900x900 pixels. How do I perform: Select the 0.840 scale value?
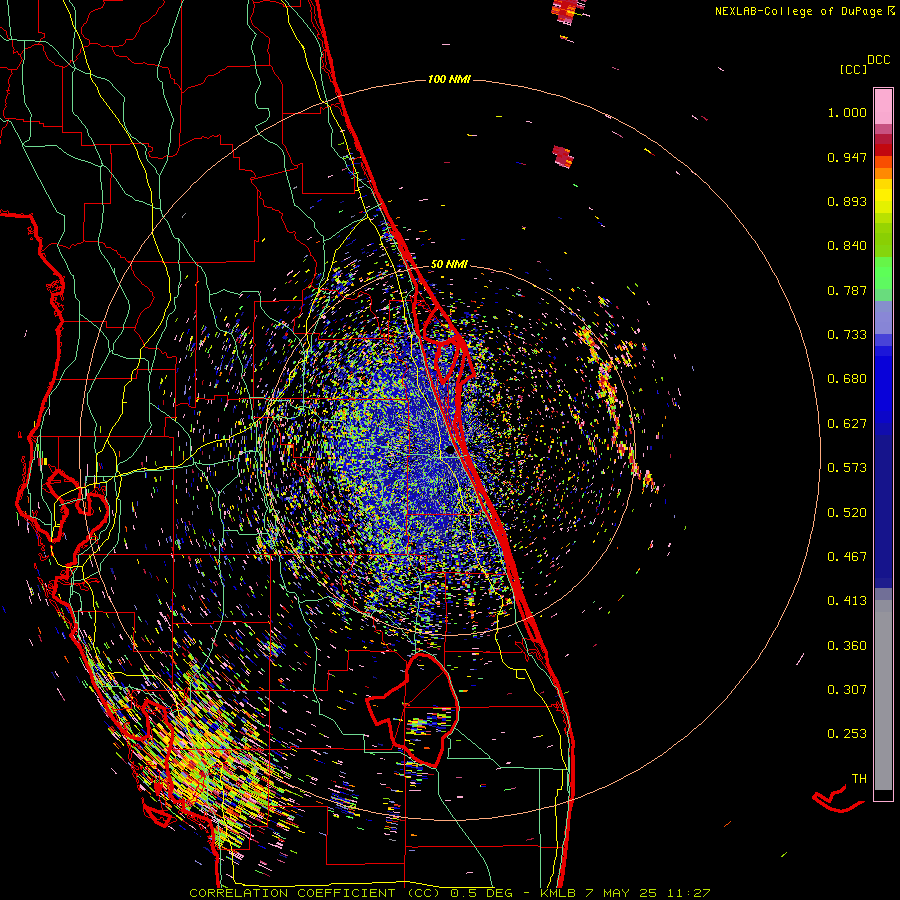pyautogui.click(x=847, y=246)
